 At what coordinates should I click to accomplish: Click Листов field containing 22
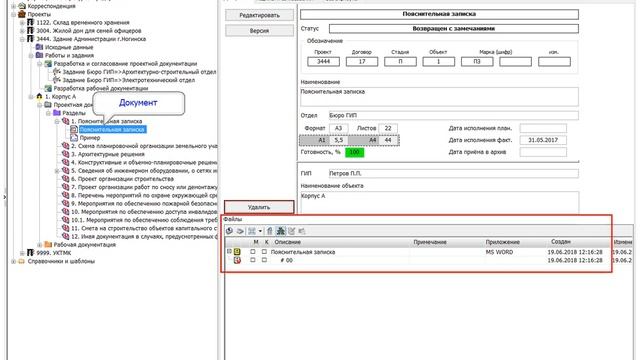click(x=388, y=128)
